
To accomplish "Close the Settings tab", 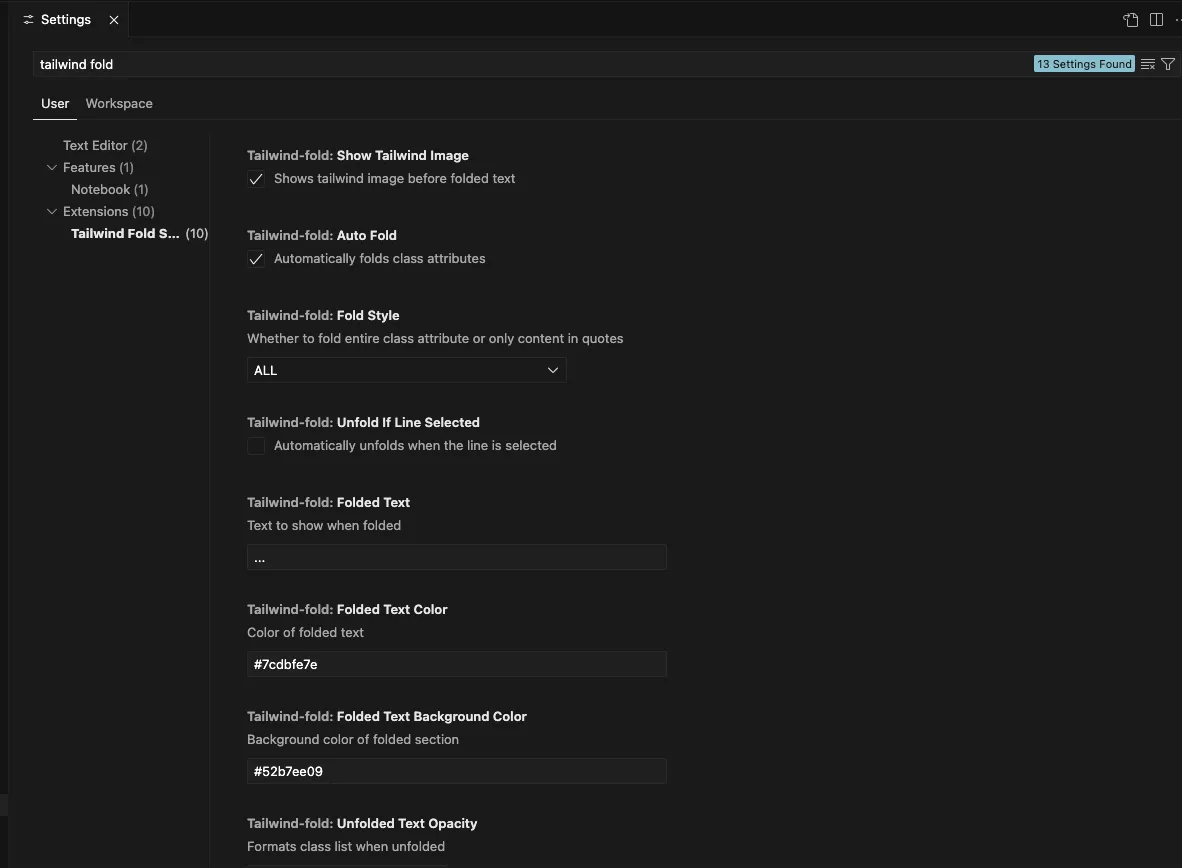I will click(114, 20).
